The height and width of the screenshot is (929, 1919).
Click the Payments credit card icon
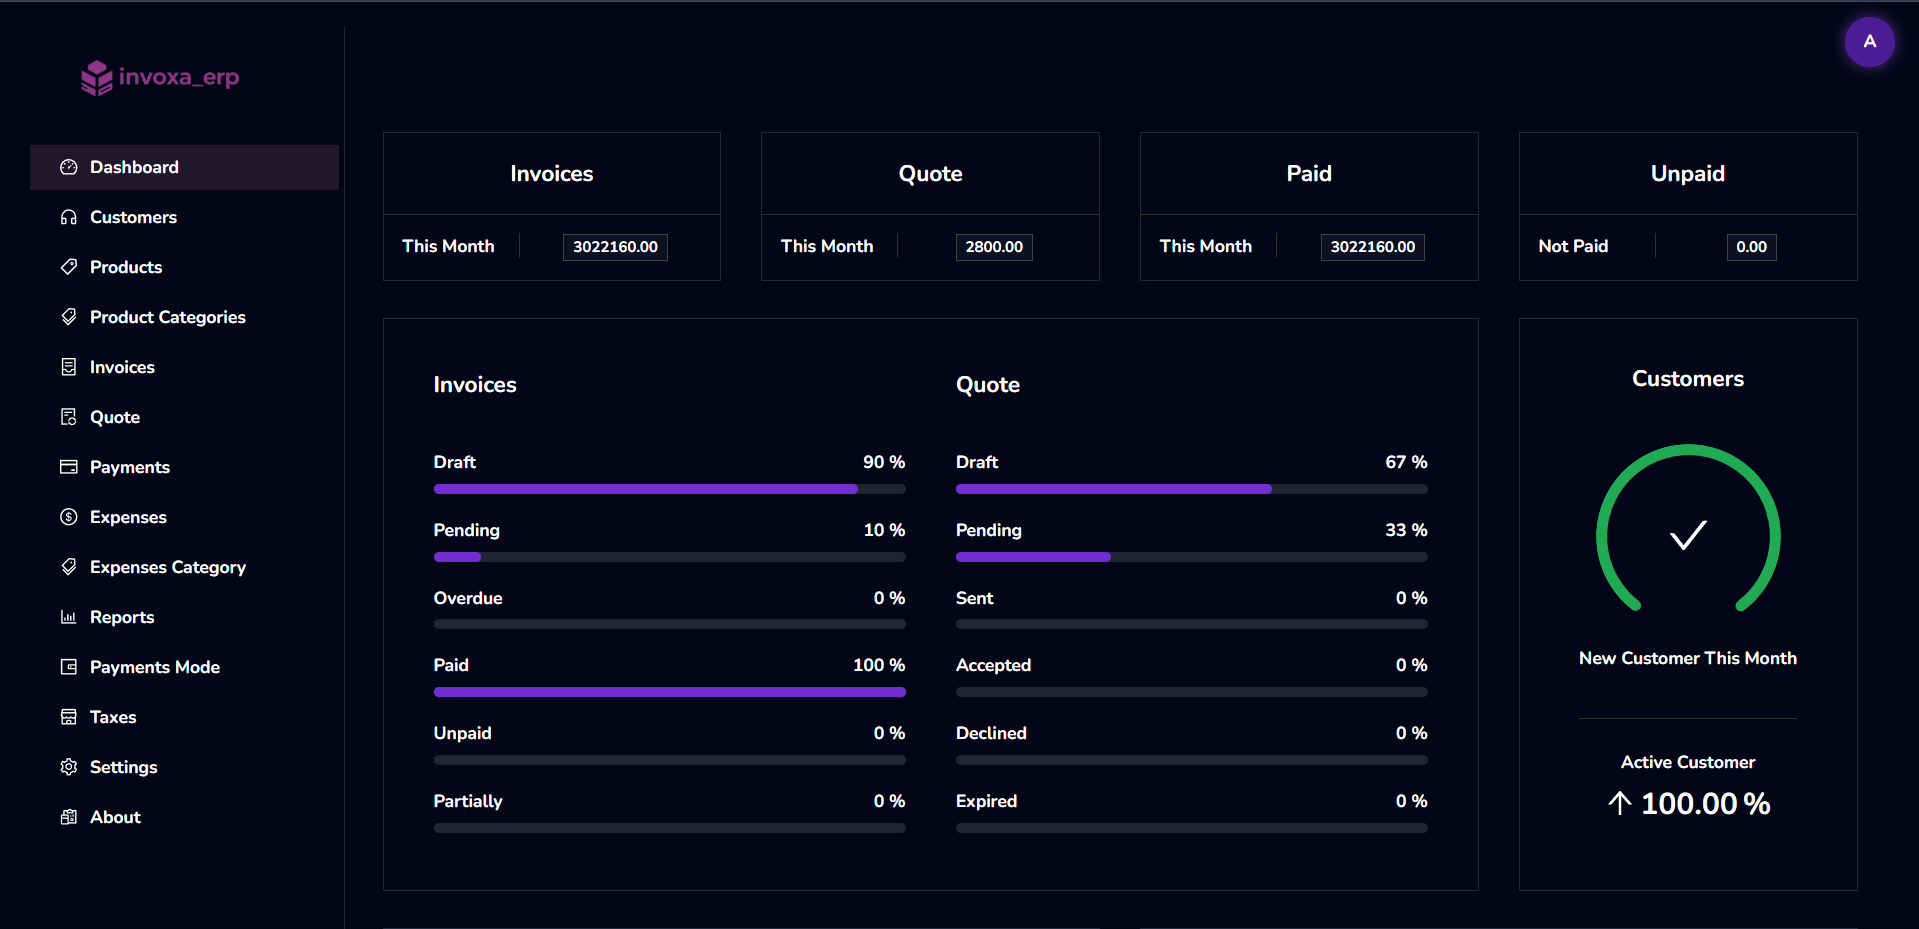coord(68,467)
